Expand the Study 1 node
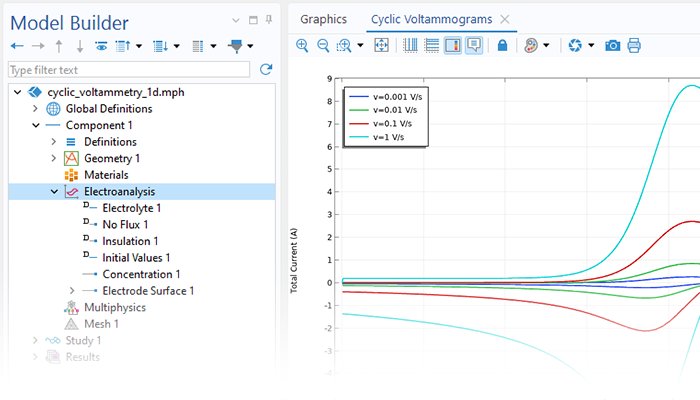This screenshot has width=700, height=400. click(35, 340)
